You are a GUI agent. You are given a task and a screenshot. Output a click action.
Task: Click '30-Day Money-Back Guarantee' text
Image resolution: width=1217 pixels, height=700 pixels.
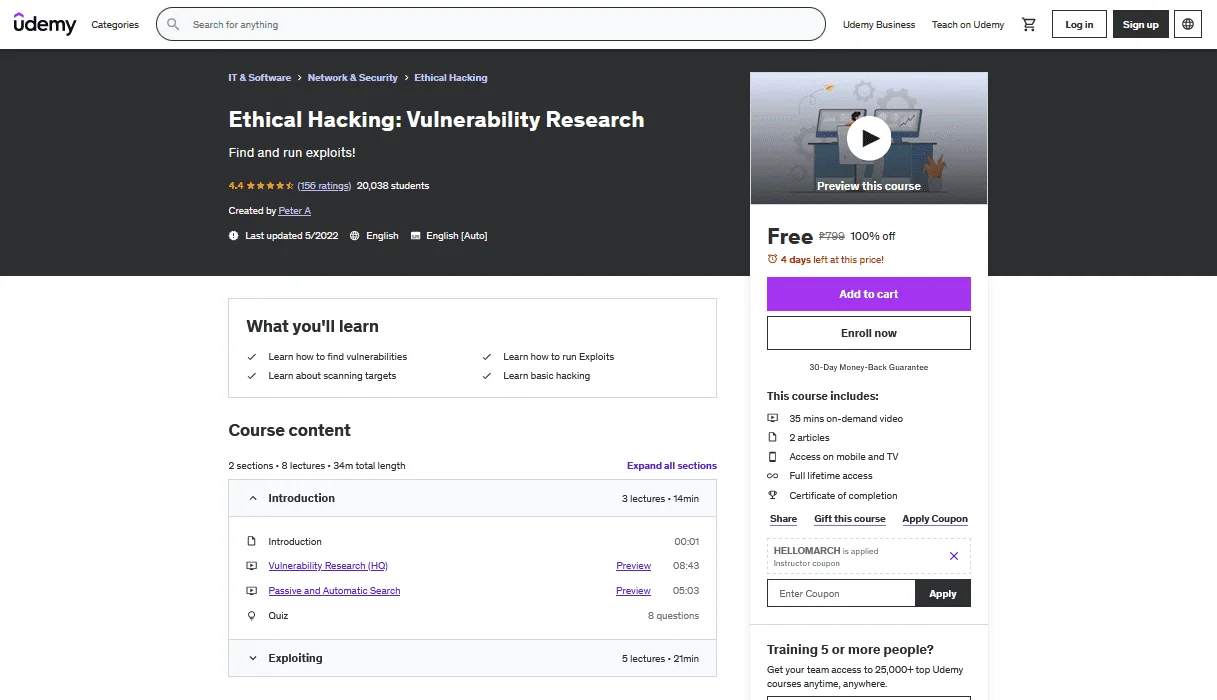point(869,367)
